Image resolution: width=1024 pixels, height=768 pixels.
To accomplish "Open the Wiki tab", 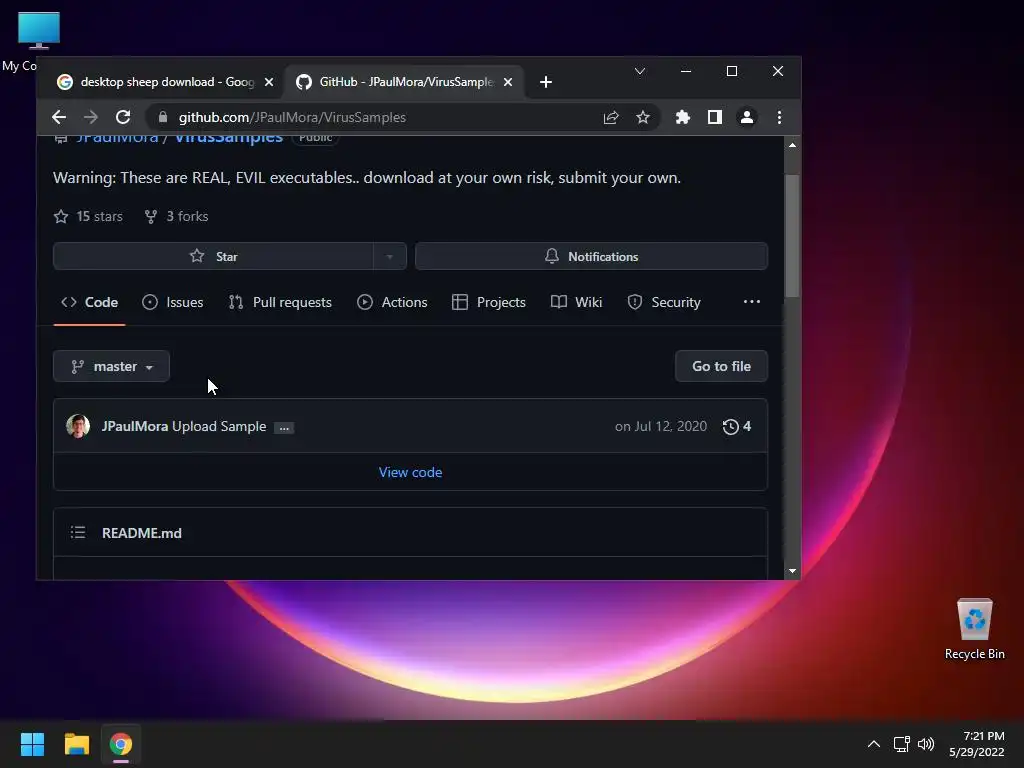I will 577,302.
